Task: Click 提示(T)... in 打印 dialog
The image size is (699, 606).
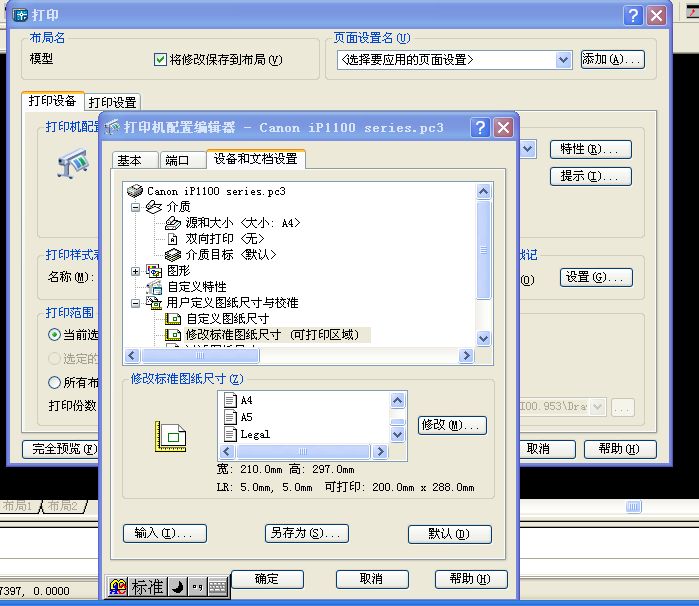Action: 590,176
